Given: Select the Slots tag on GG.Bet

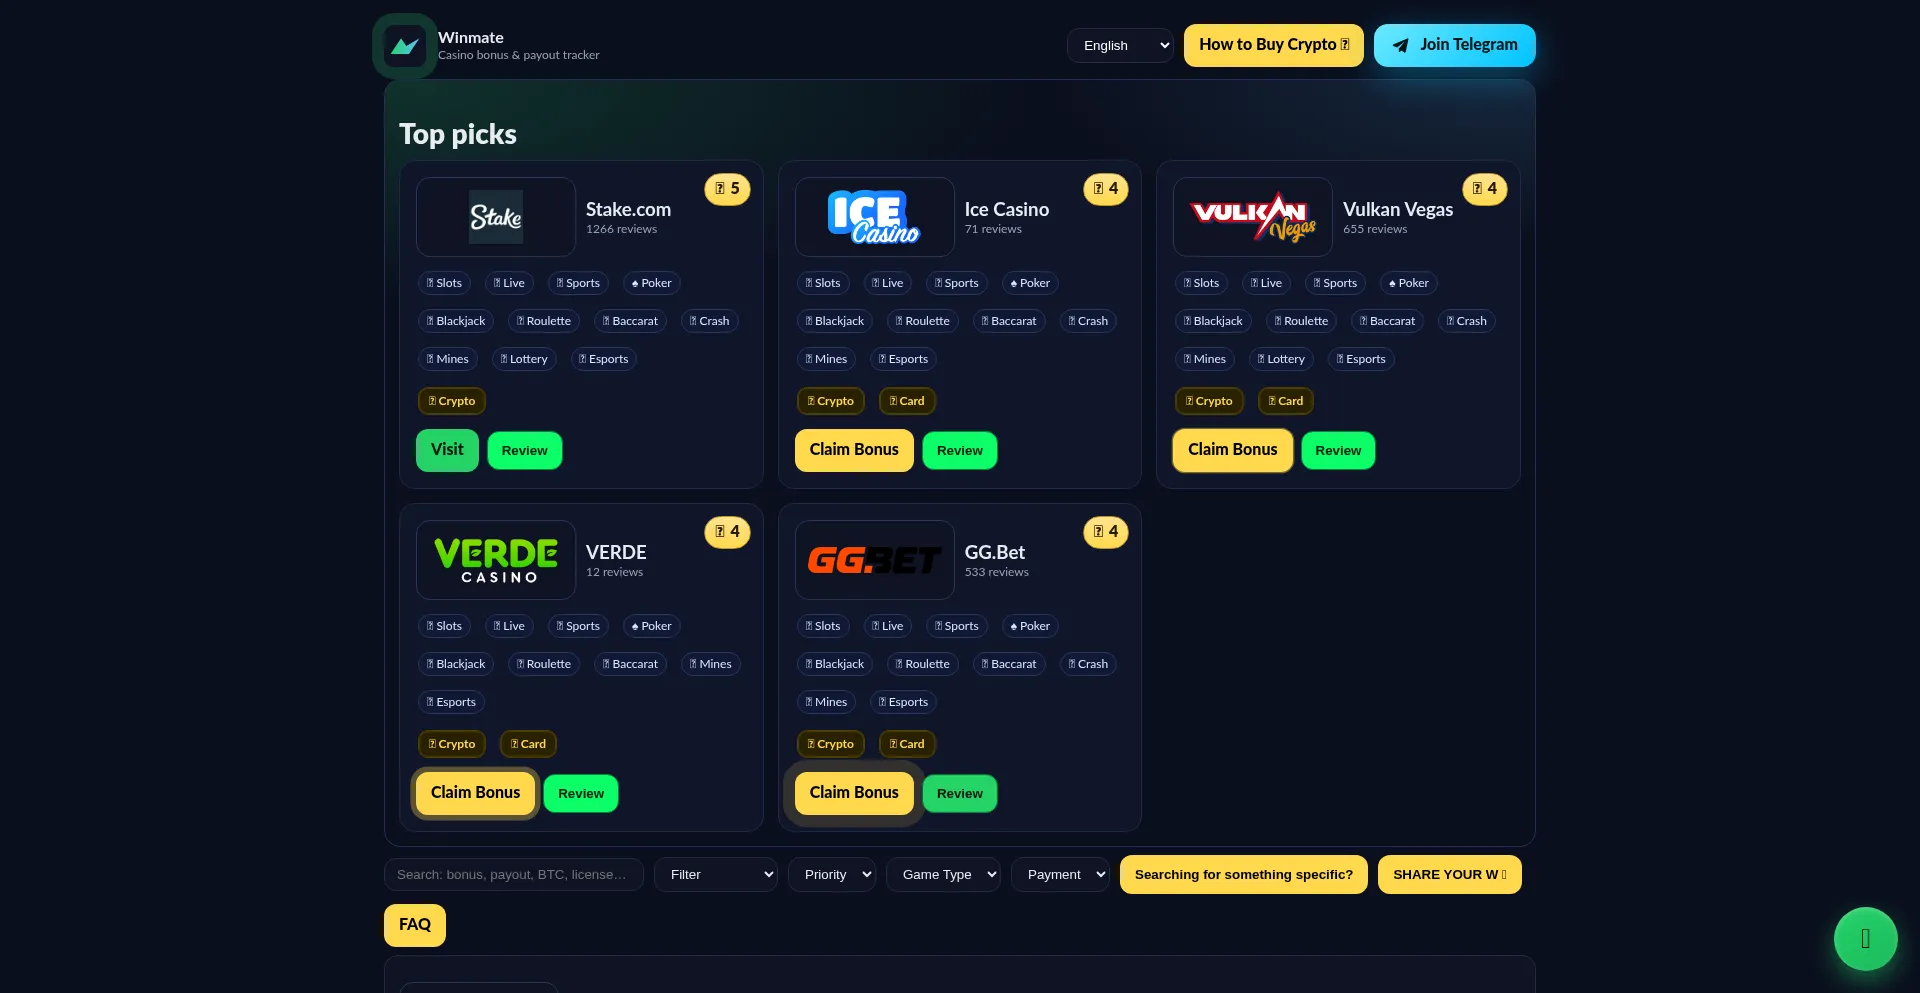Looking at the screenshot, I should [x=823, y=626].
